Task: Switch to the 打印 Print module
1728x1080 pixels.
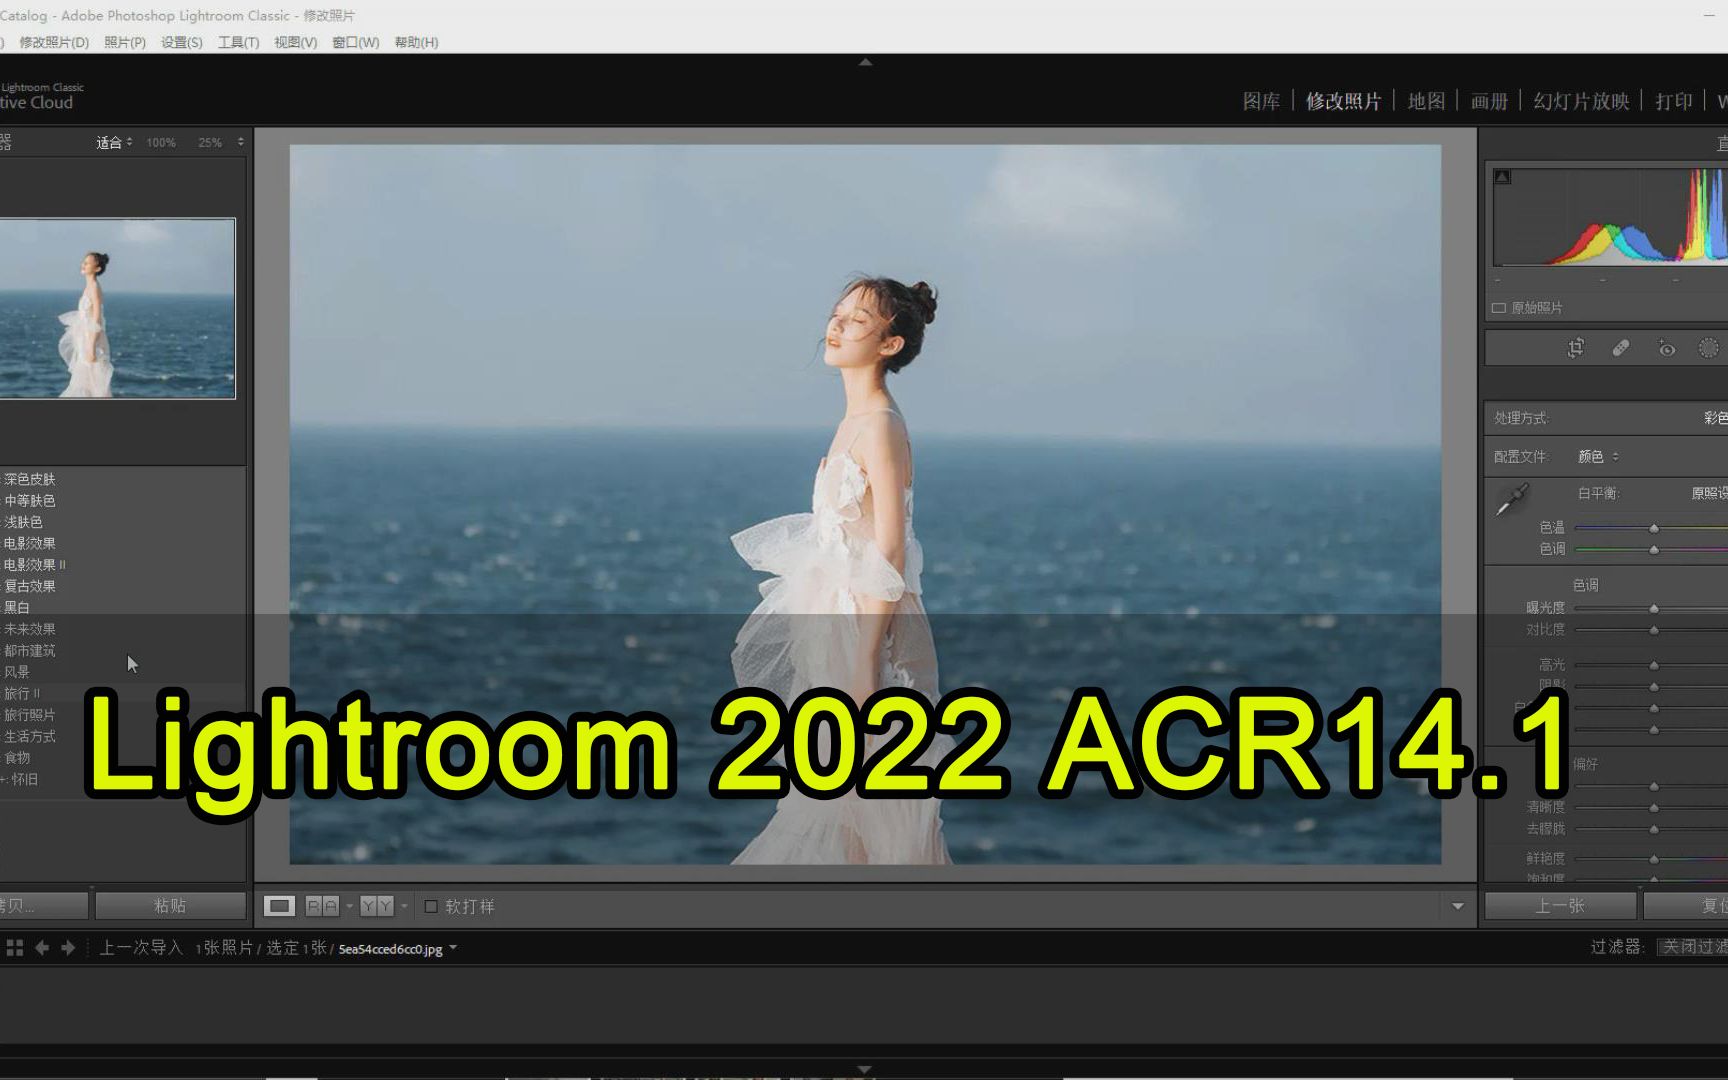Action: (x=1674, y=101)
